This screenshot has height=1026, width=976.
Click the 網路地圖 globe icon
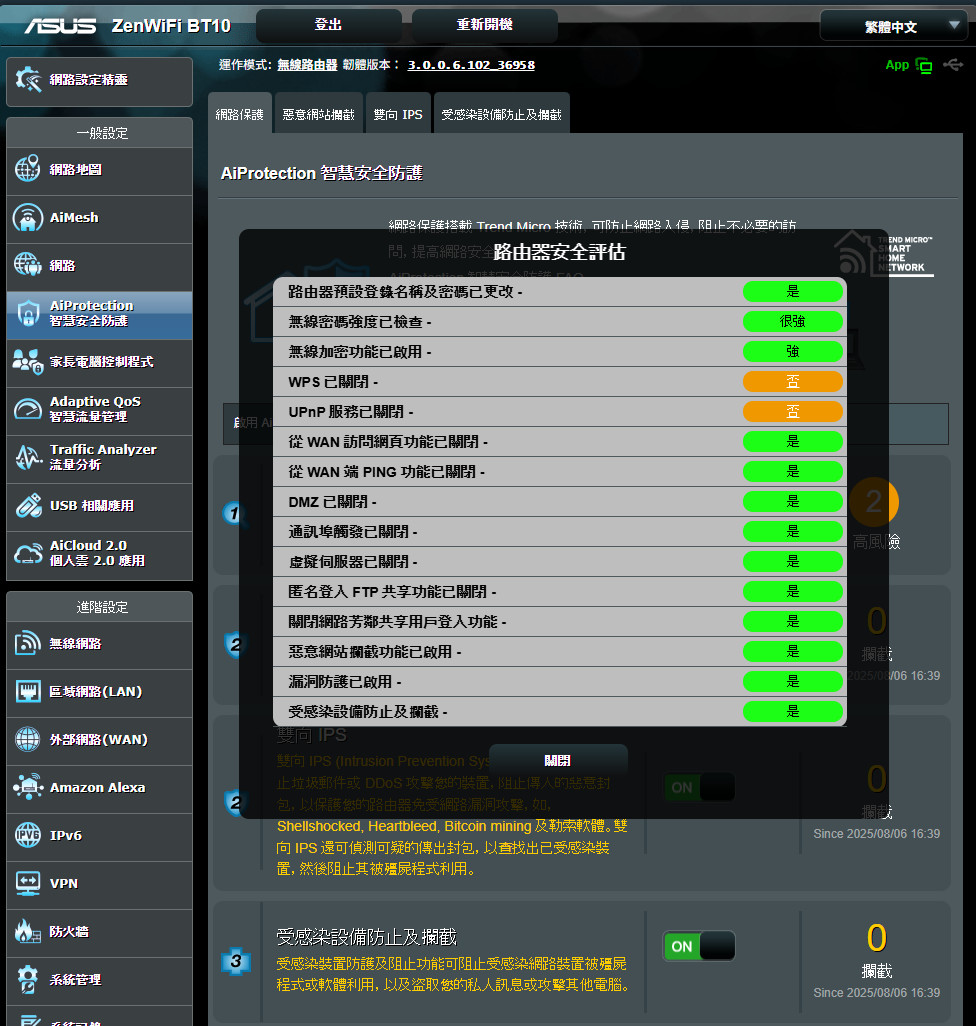tap(28, 169)
